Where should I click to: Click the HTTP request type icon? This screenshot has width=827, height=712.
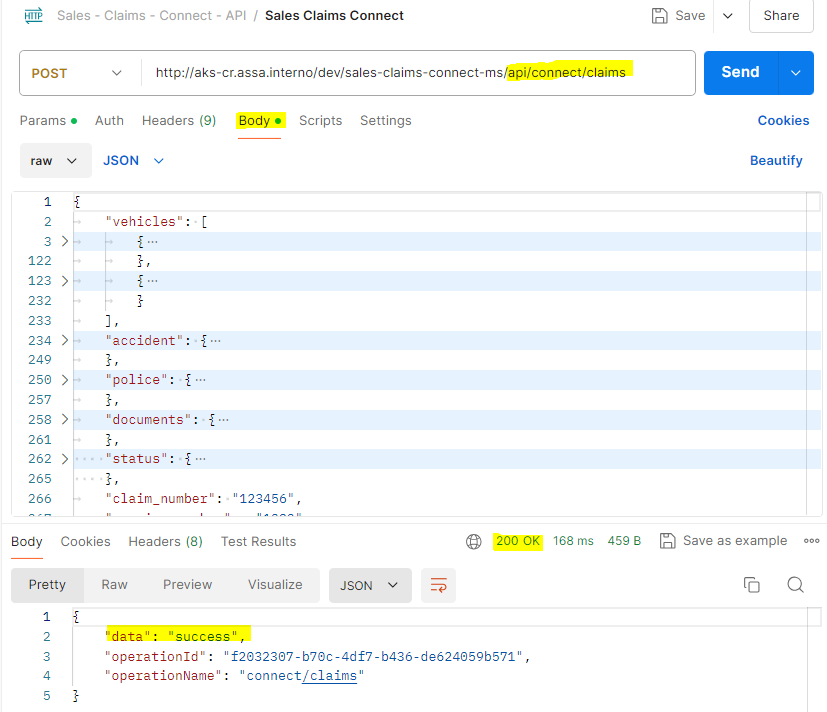(x=33, y=16)
